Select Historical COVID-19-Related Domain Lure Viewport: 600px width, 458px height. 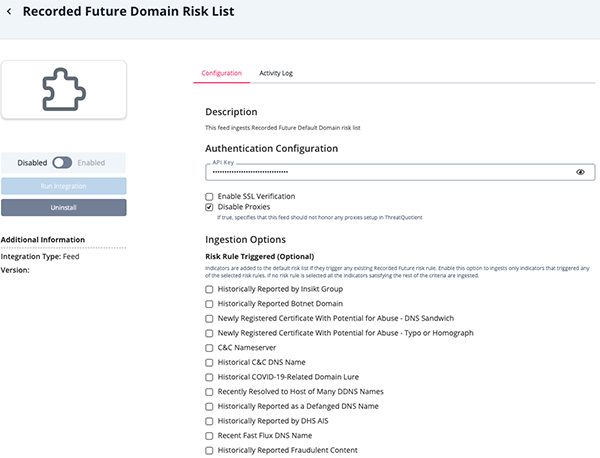[209, 377]
